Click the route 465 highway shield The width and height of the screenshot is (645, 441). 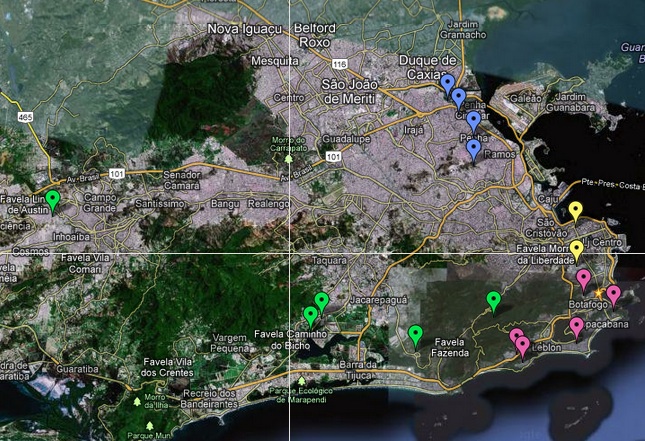[x=21, y=117]
